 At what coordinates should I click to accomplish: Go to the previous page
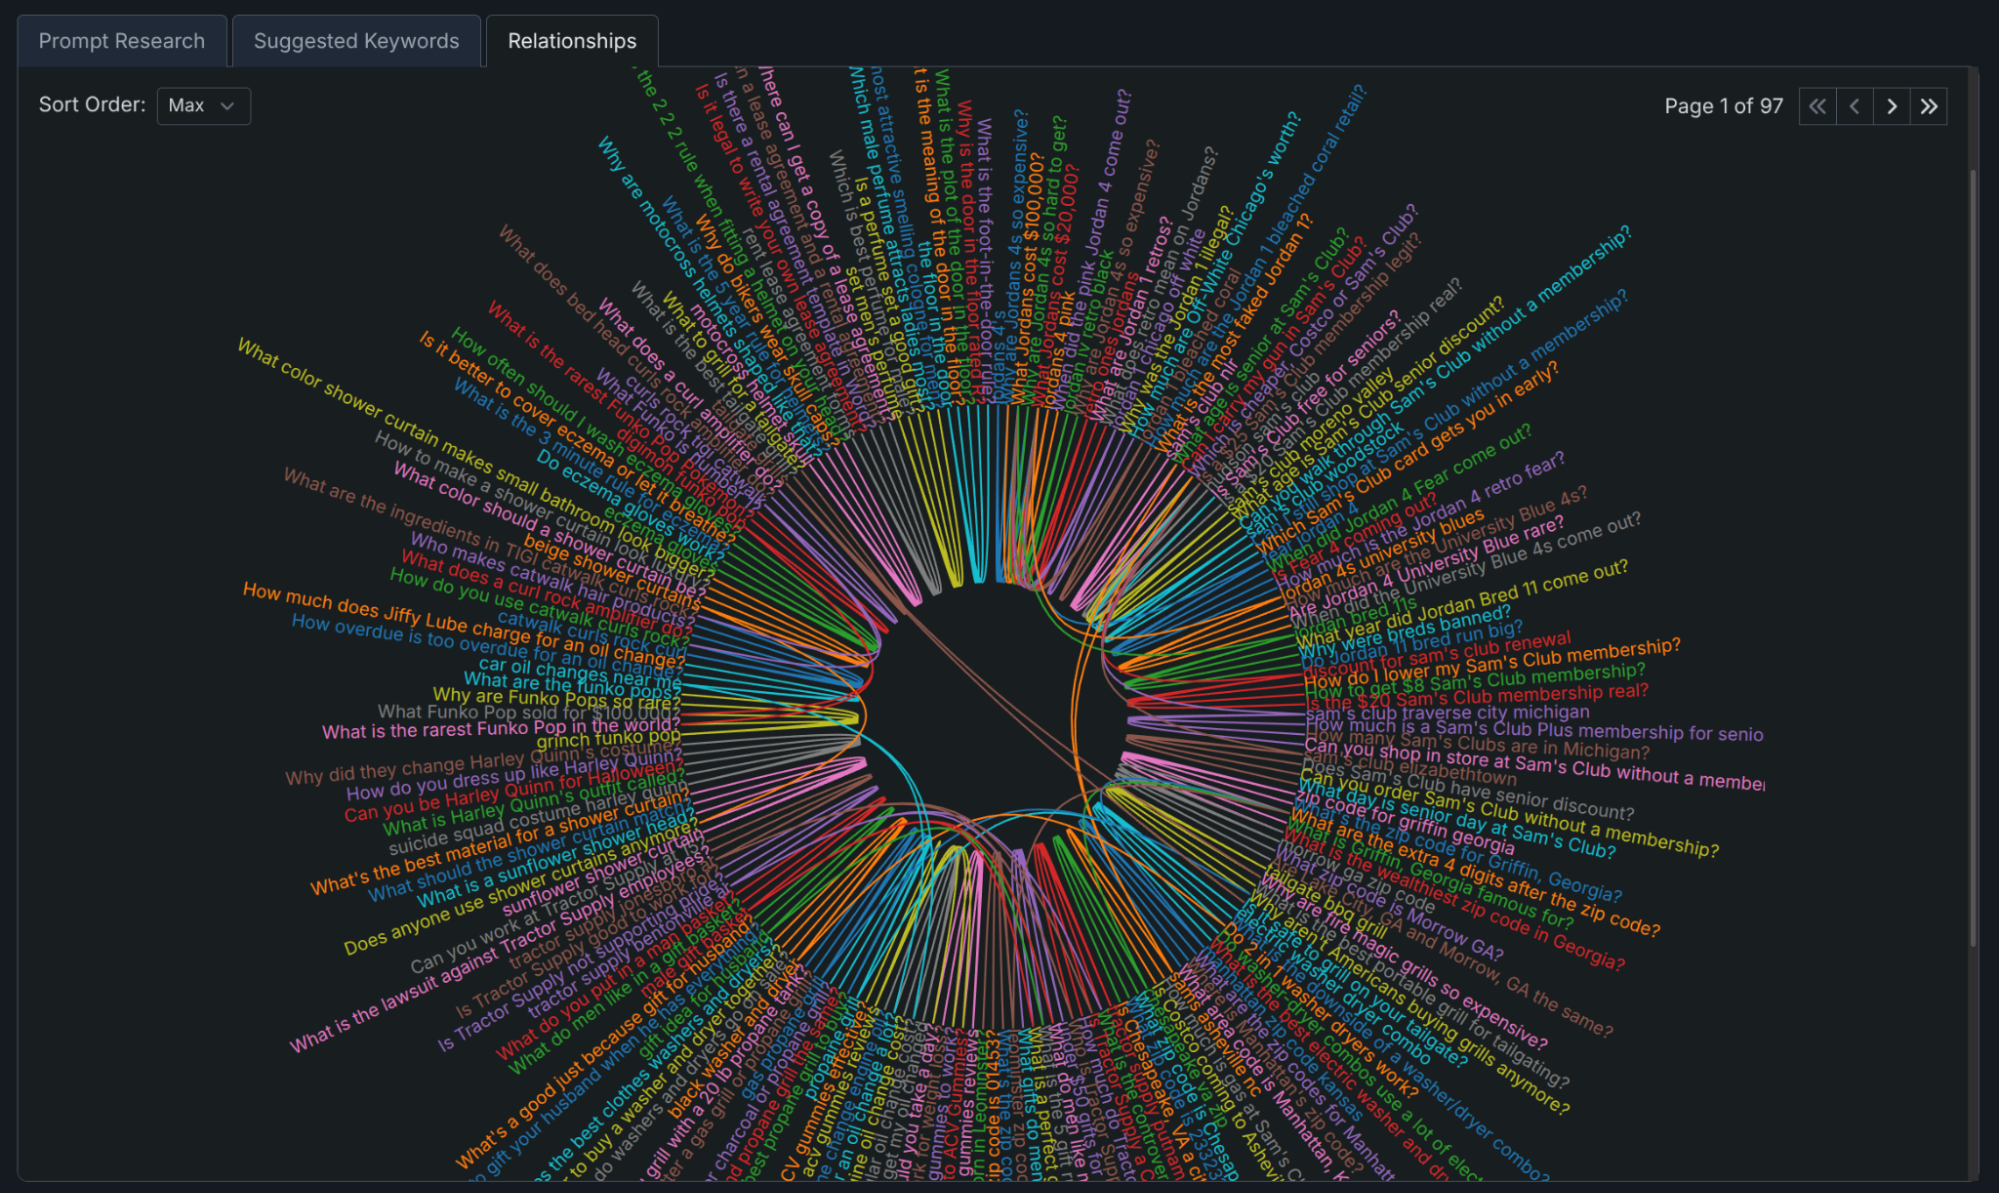point(1854,106)
